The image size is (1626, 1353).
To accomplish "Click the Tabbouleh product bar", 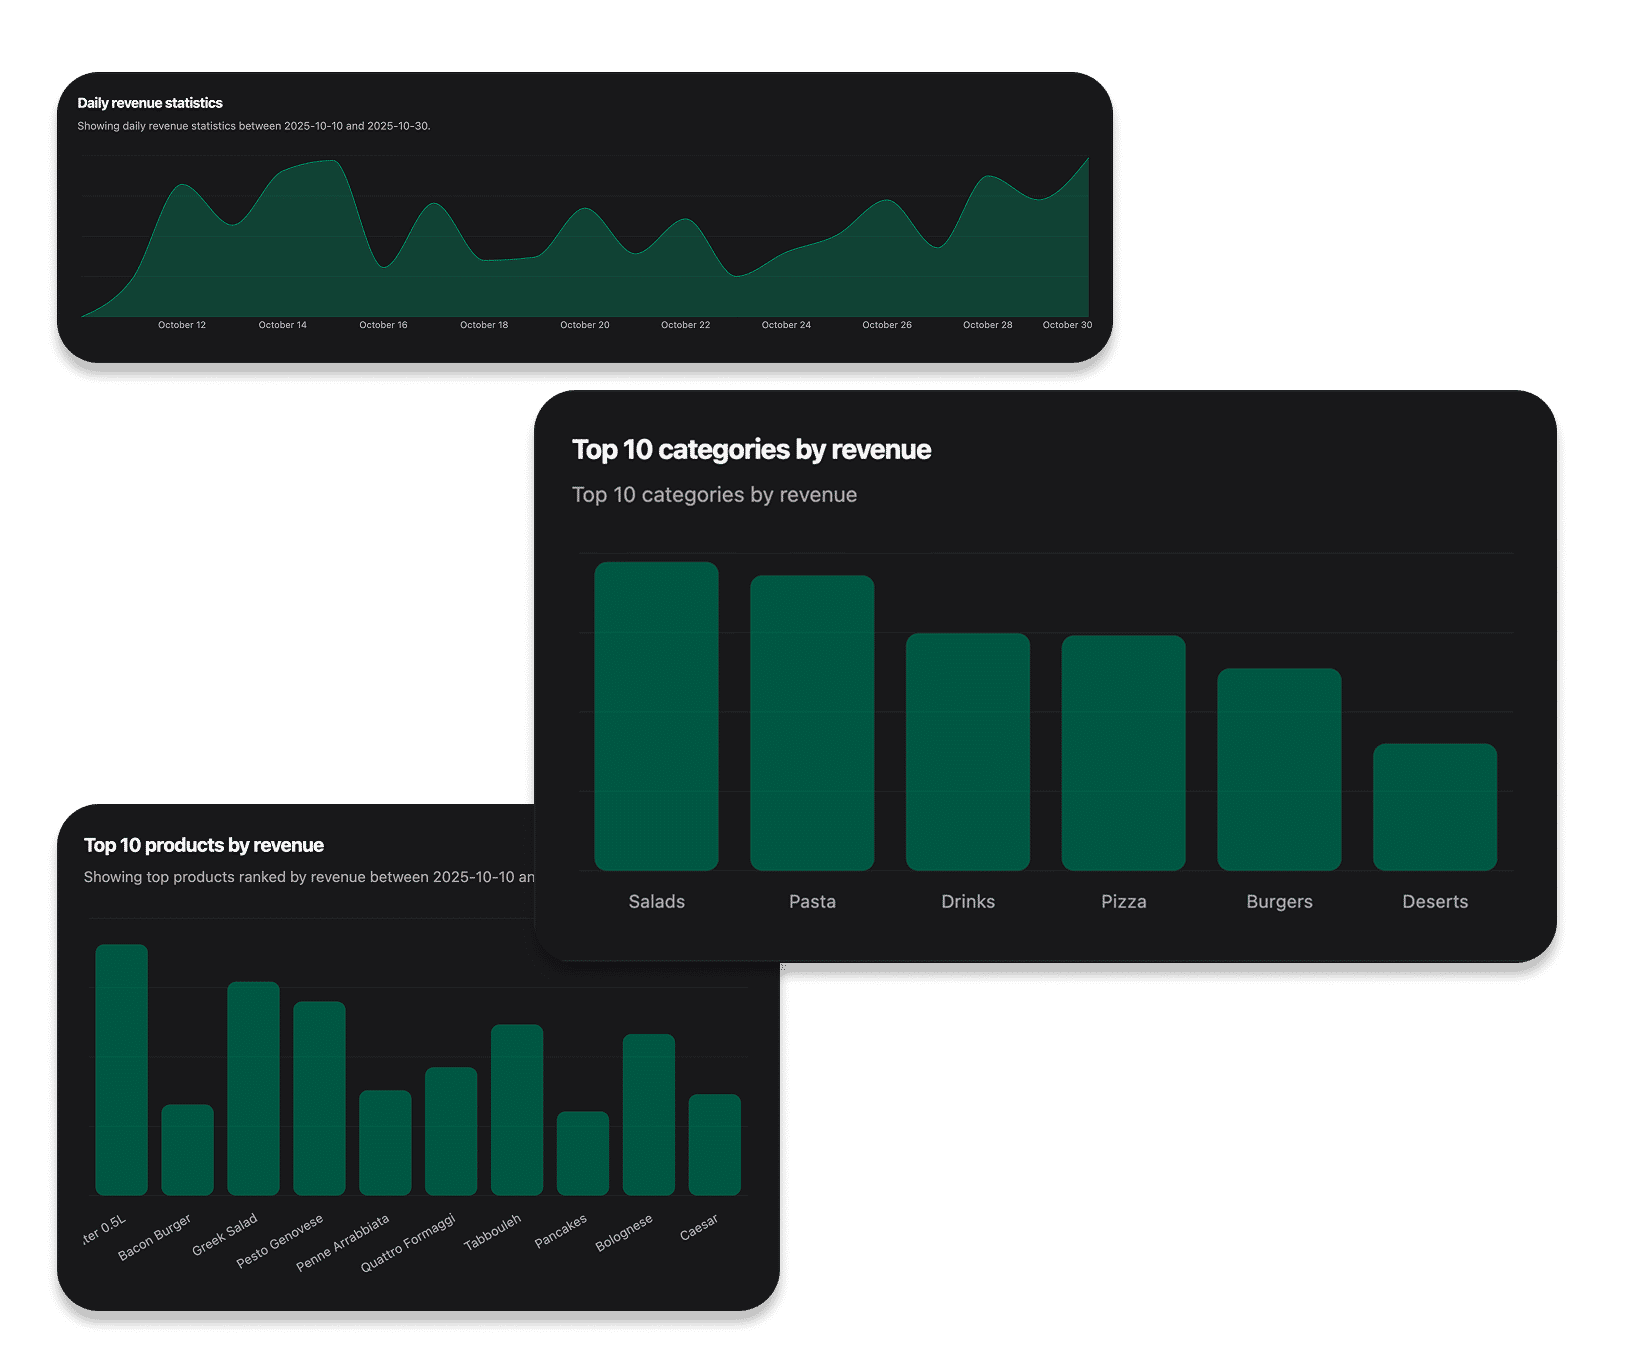I will coord(517,1110).
